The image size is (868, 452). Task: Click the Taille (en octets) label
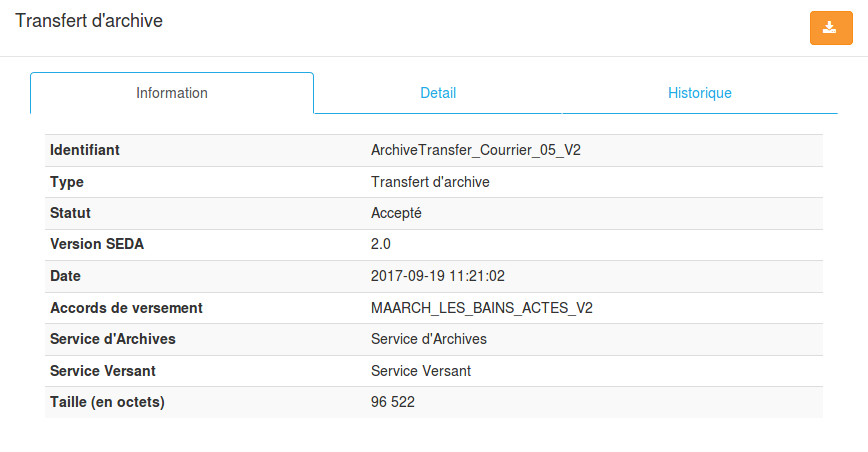pos(107,402)
